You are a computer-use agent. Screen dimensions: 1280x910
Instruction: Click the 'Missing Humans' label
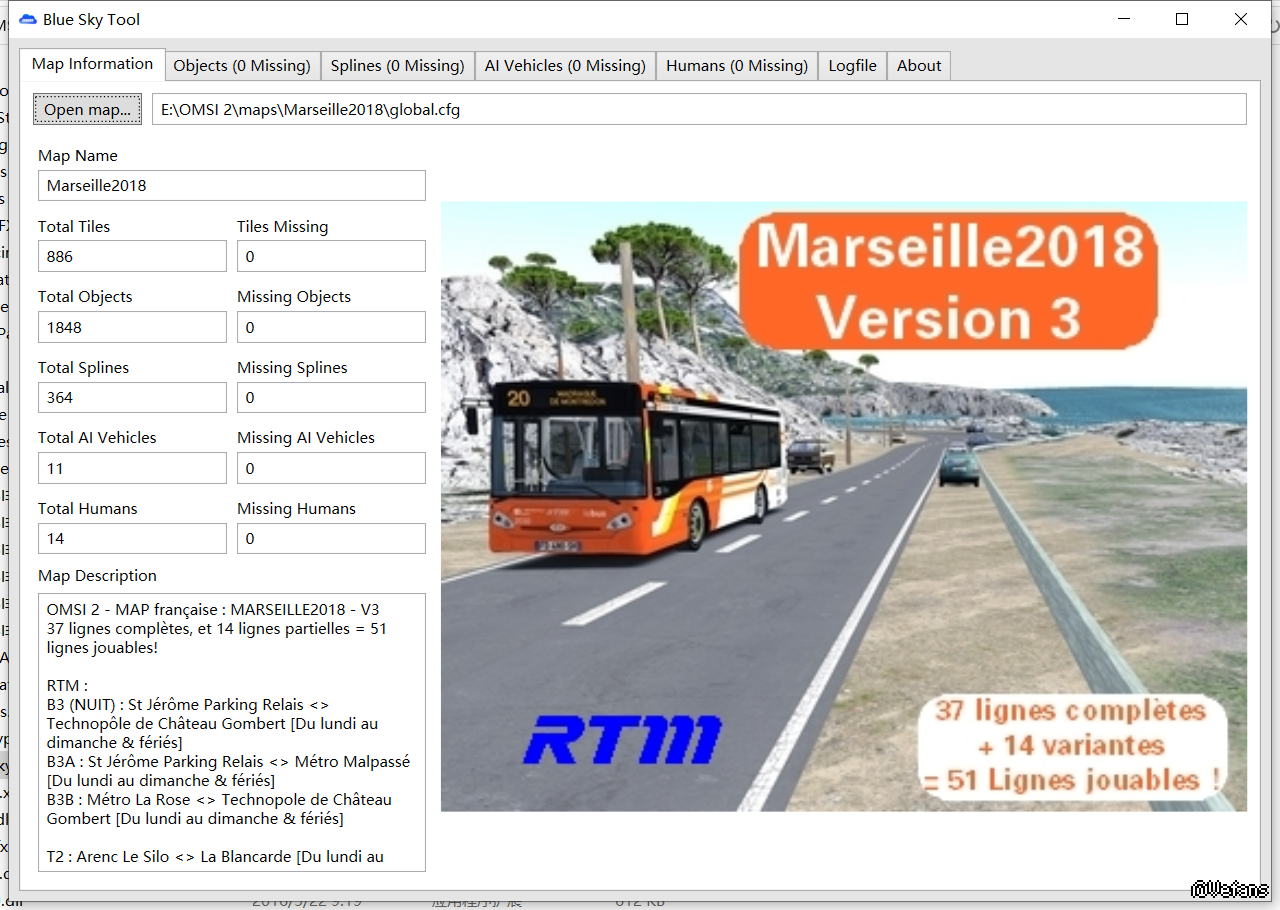click(296, 509)
